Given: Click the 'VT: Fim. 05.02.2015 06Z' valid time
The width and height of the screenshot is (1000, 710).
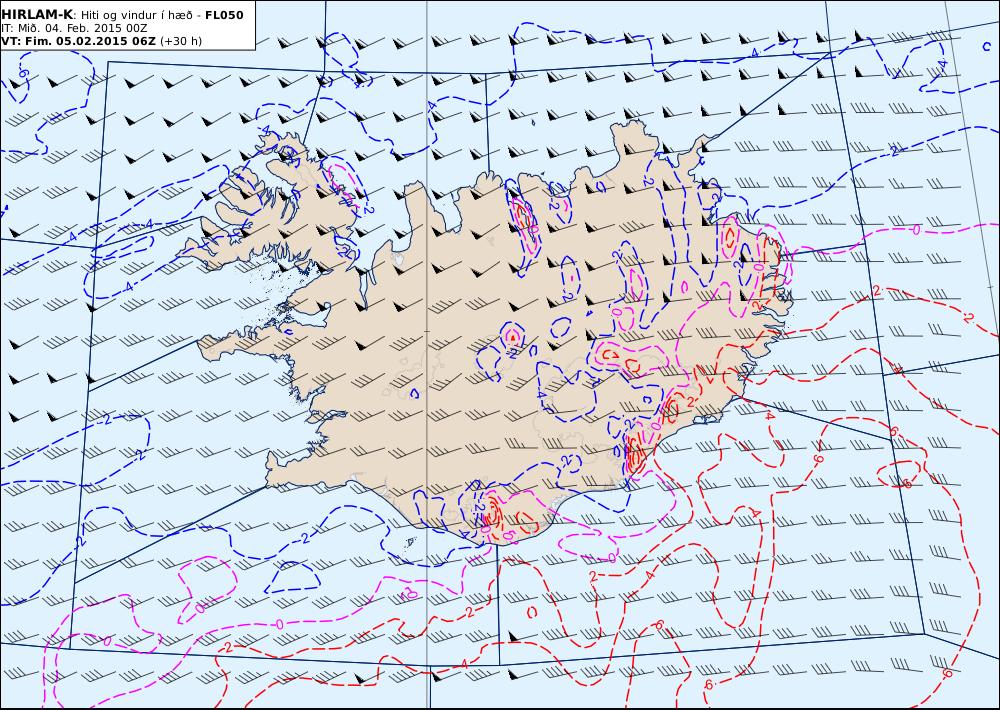Looking at the screenshot, I should (78, 41).
